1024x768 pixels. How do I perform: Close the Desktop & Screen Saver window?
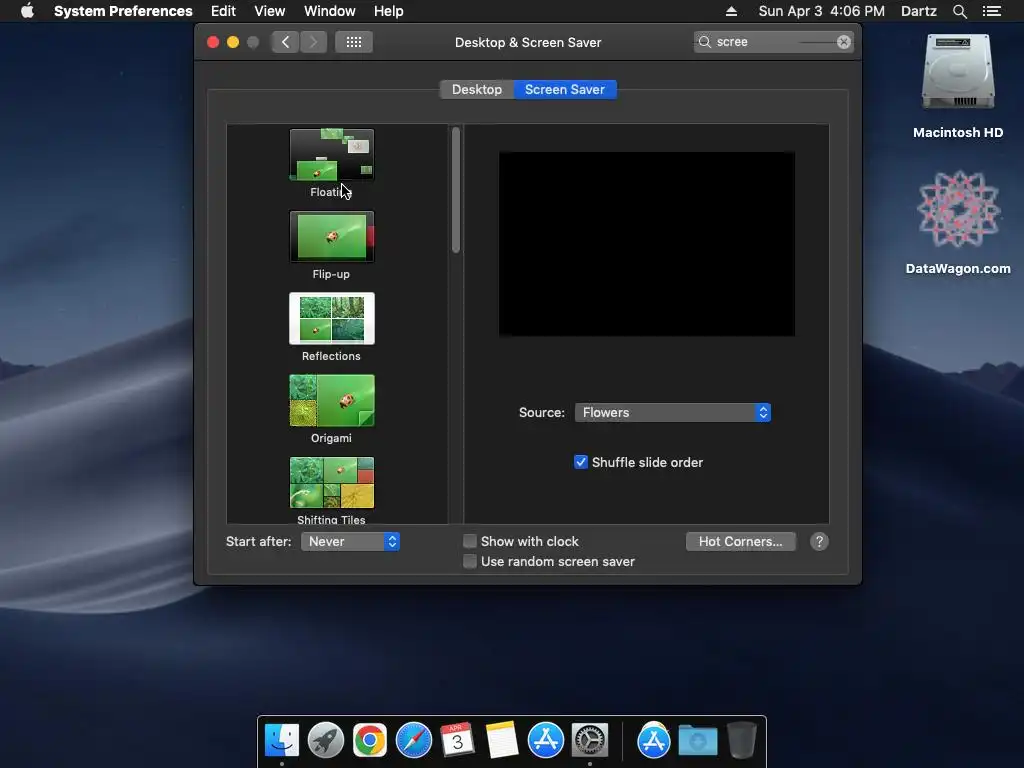[213, 42]
